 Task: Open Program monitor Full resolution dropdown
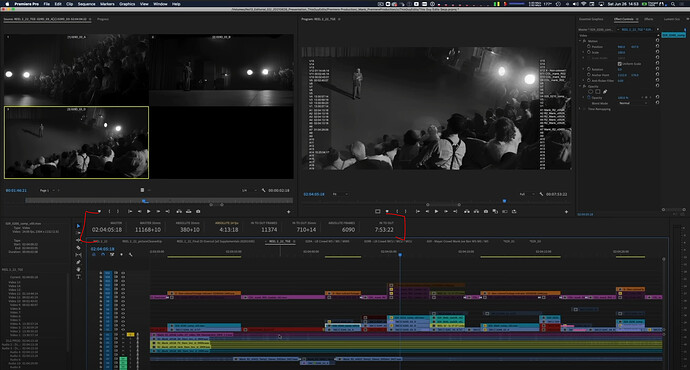tap(527, 194)
